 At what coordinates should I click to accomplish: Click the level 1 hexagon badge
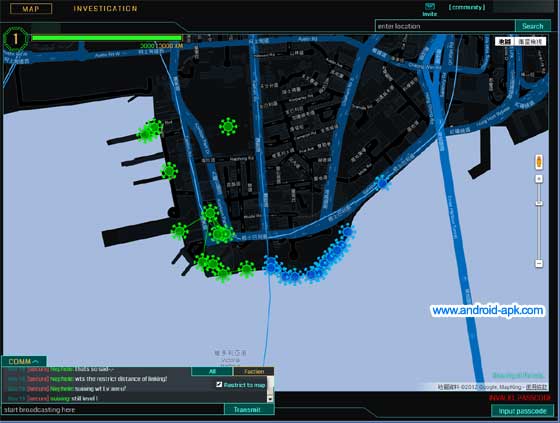[15, 39]
